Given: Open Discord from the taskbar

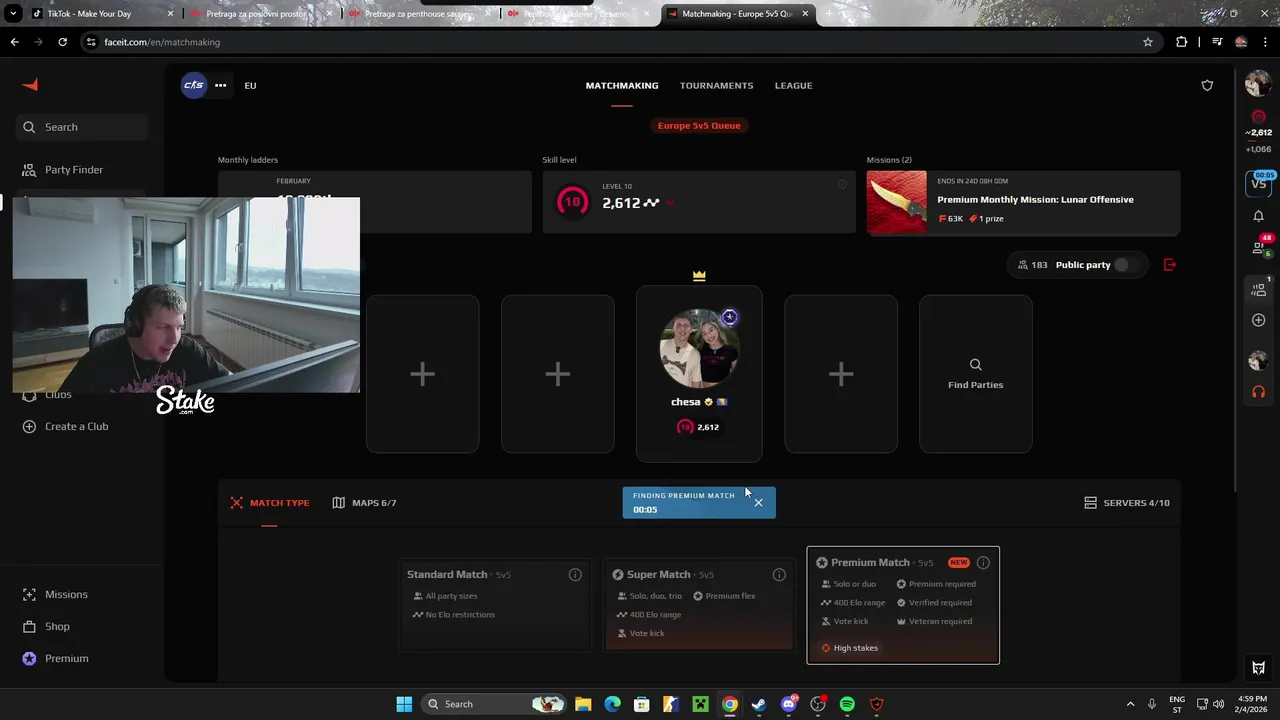Looking at the screenshot, I should tap(789, 704).
